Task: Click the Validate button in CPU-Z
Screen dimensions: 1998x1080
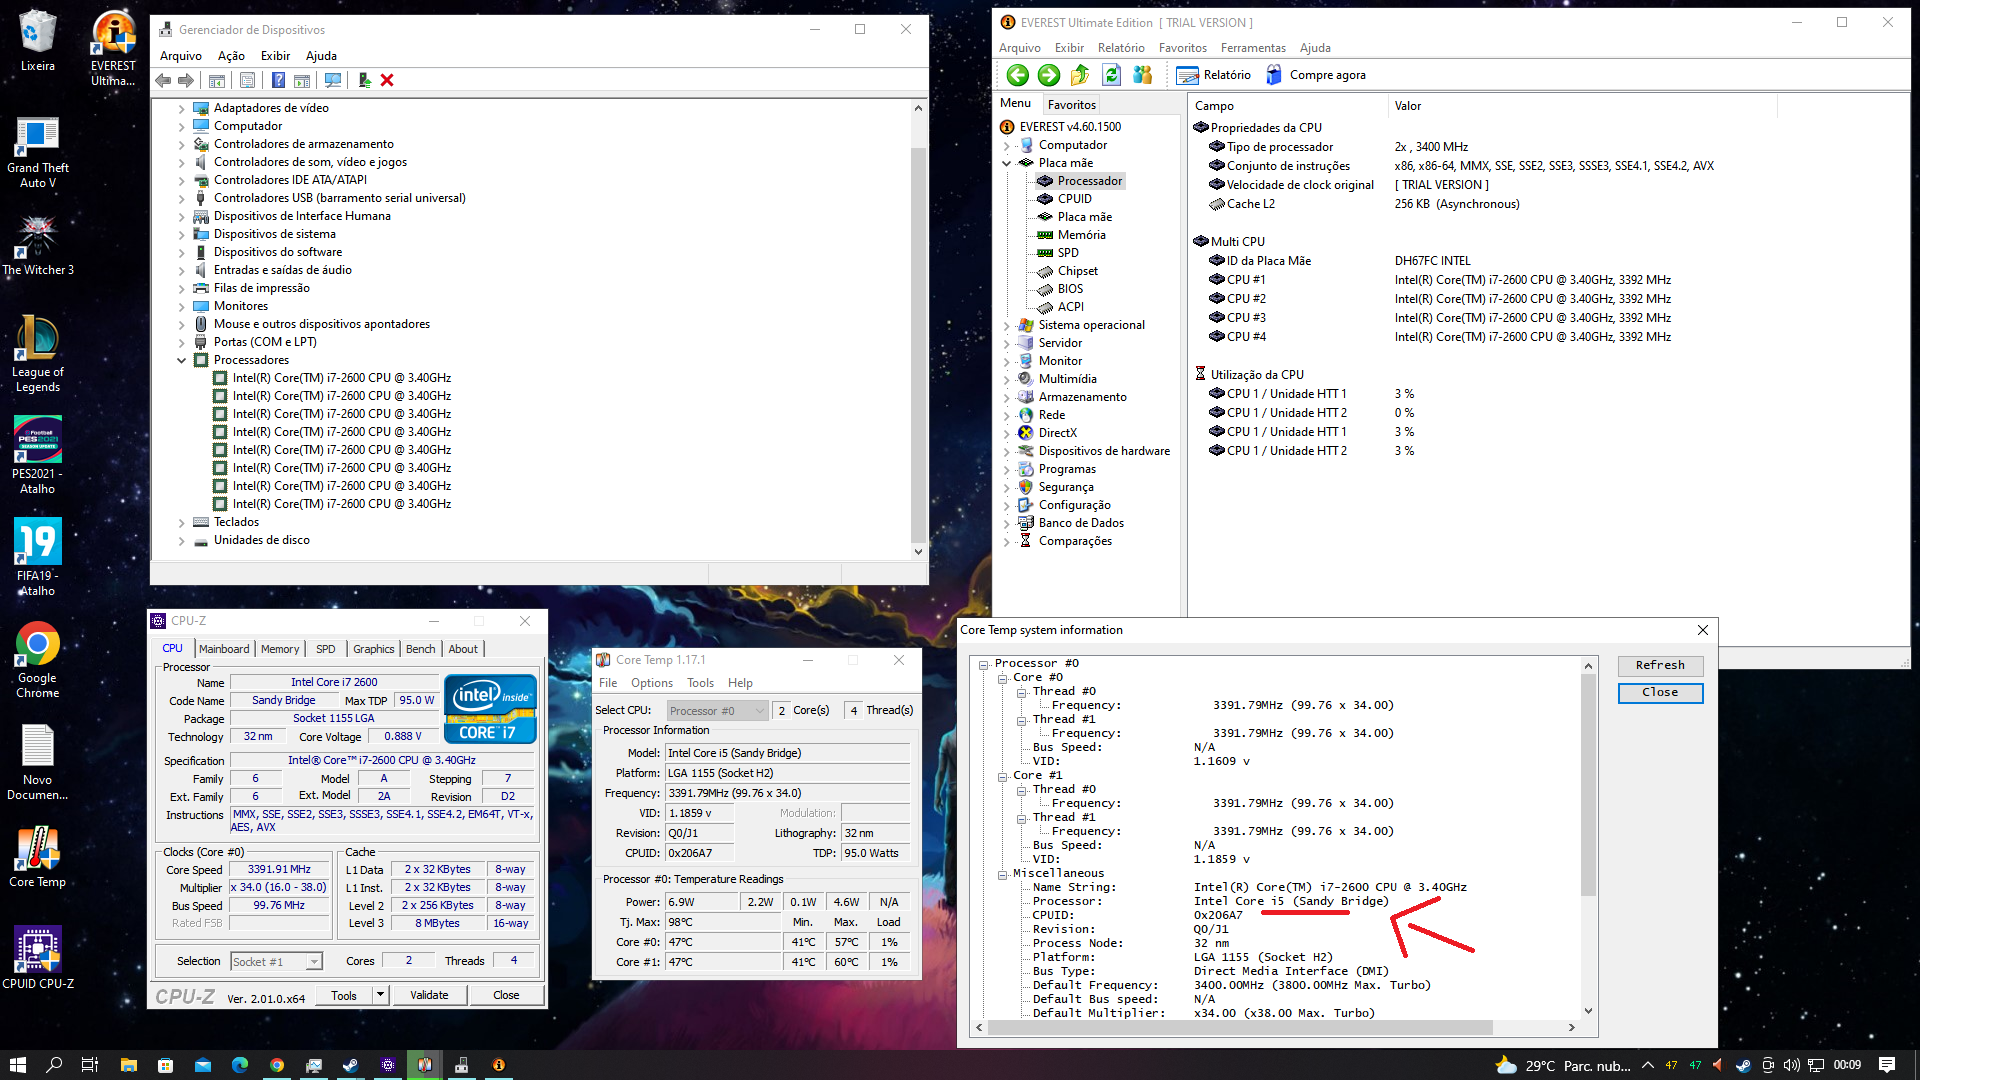Action: (429, 995)
